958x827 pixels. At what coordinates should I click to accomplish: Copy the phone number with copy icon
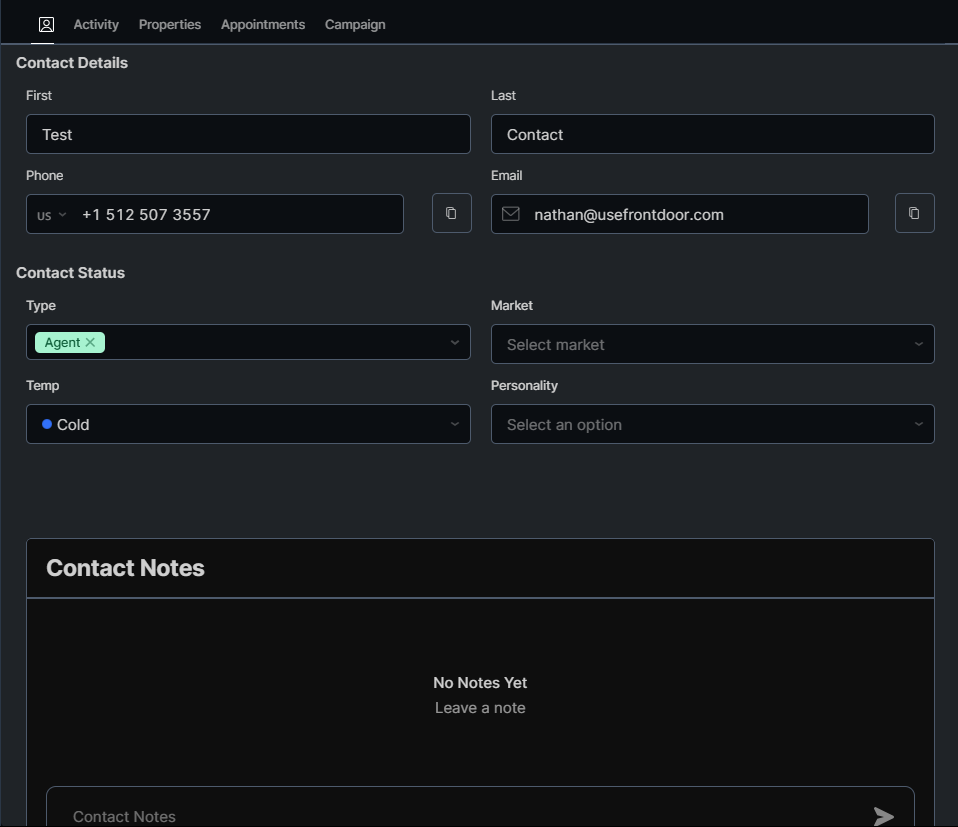[451, 213]
